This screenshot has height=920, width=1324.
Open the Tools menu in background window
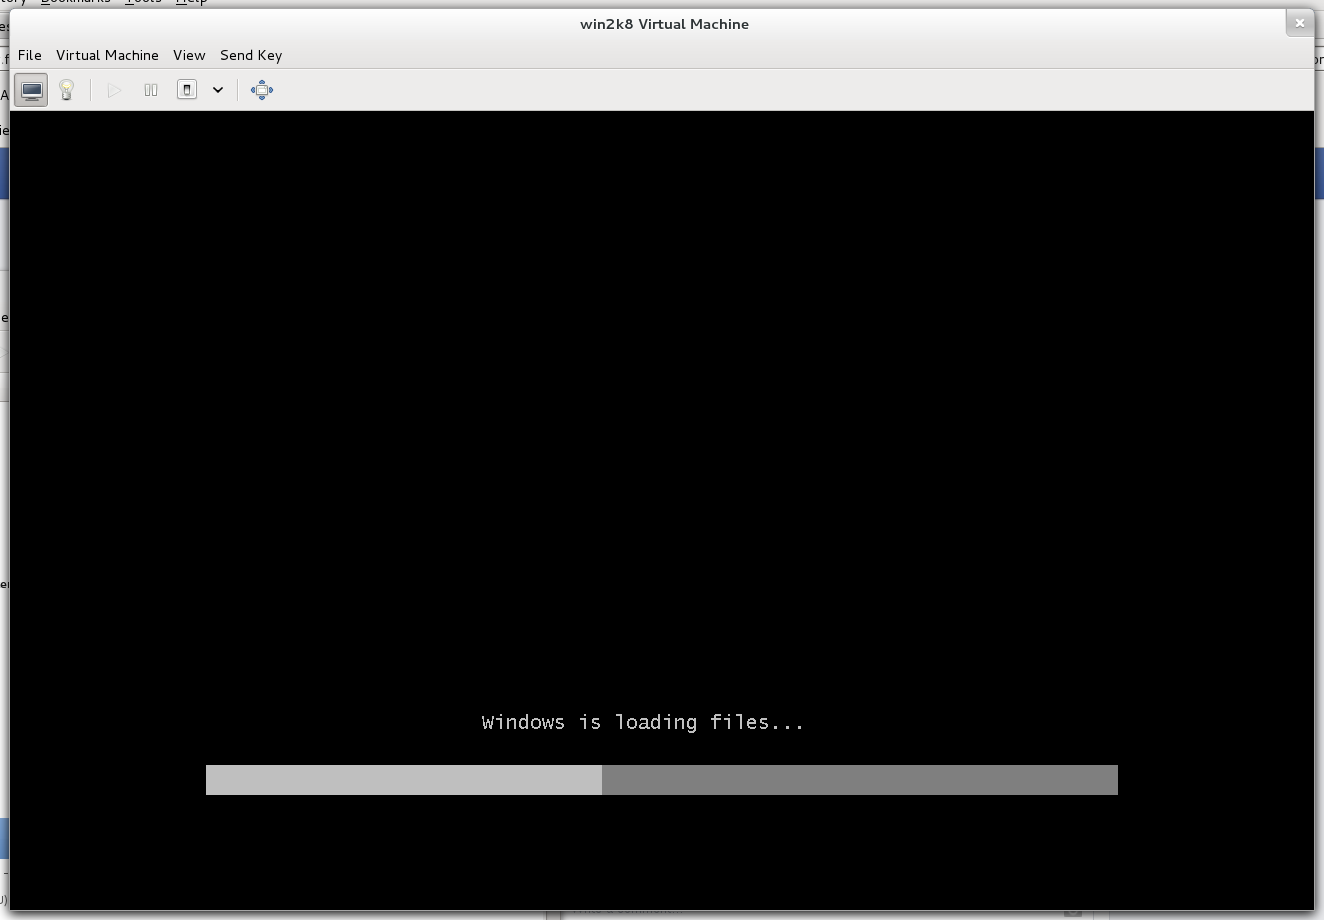coord(143,2)
